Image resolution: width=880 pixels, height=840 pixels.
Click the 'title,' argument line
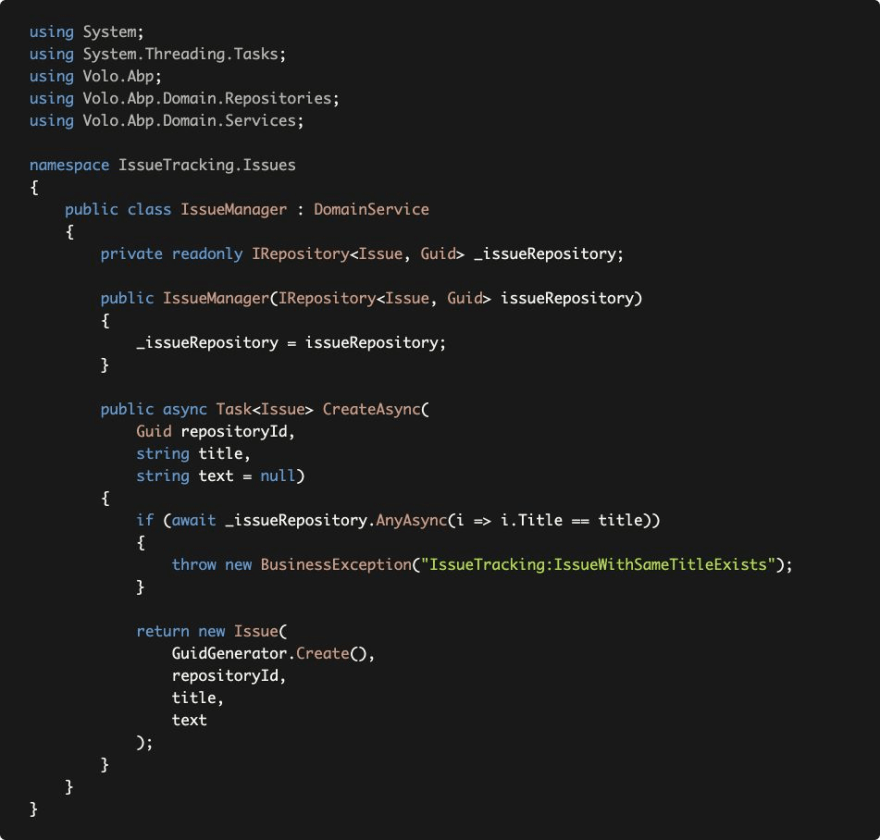click(x=198, y=698)
